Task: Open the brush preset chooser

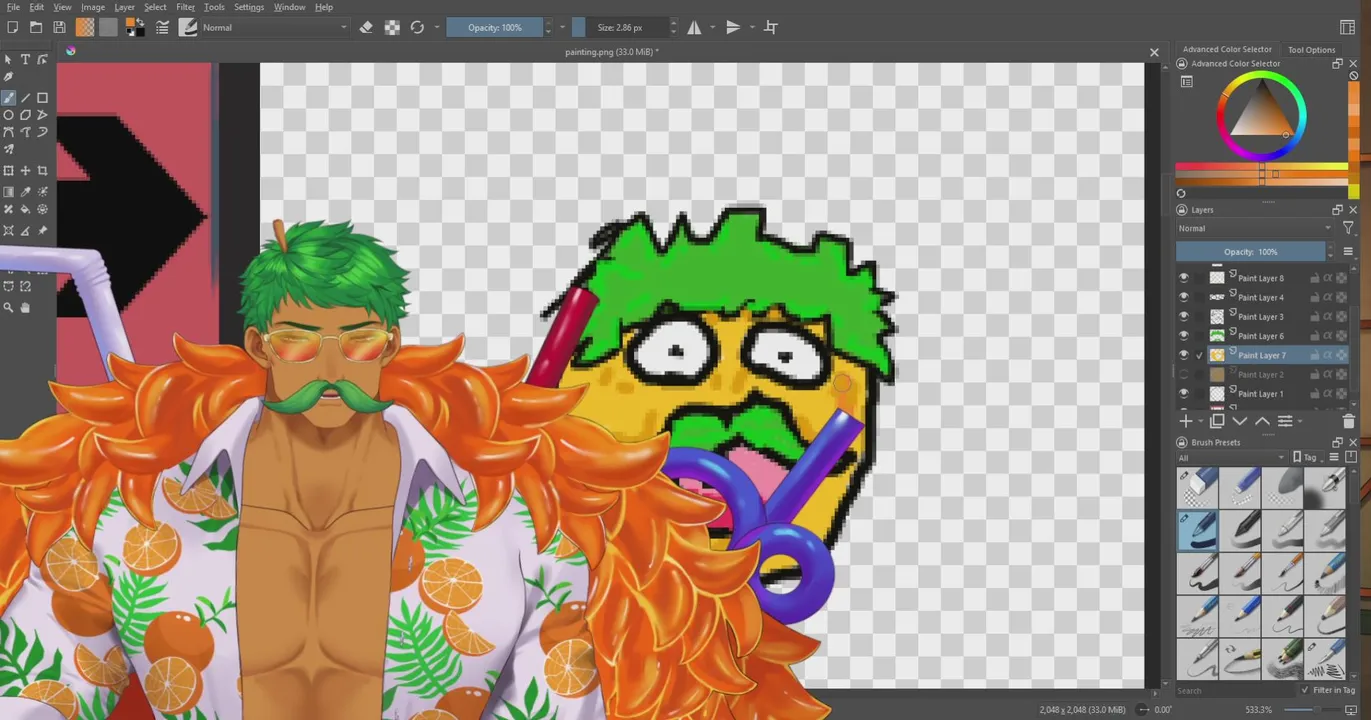Action: [188, 28]
